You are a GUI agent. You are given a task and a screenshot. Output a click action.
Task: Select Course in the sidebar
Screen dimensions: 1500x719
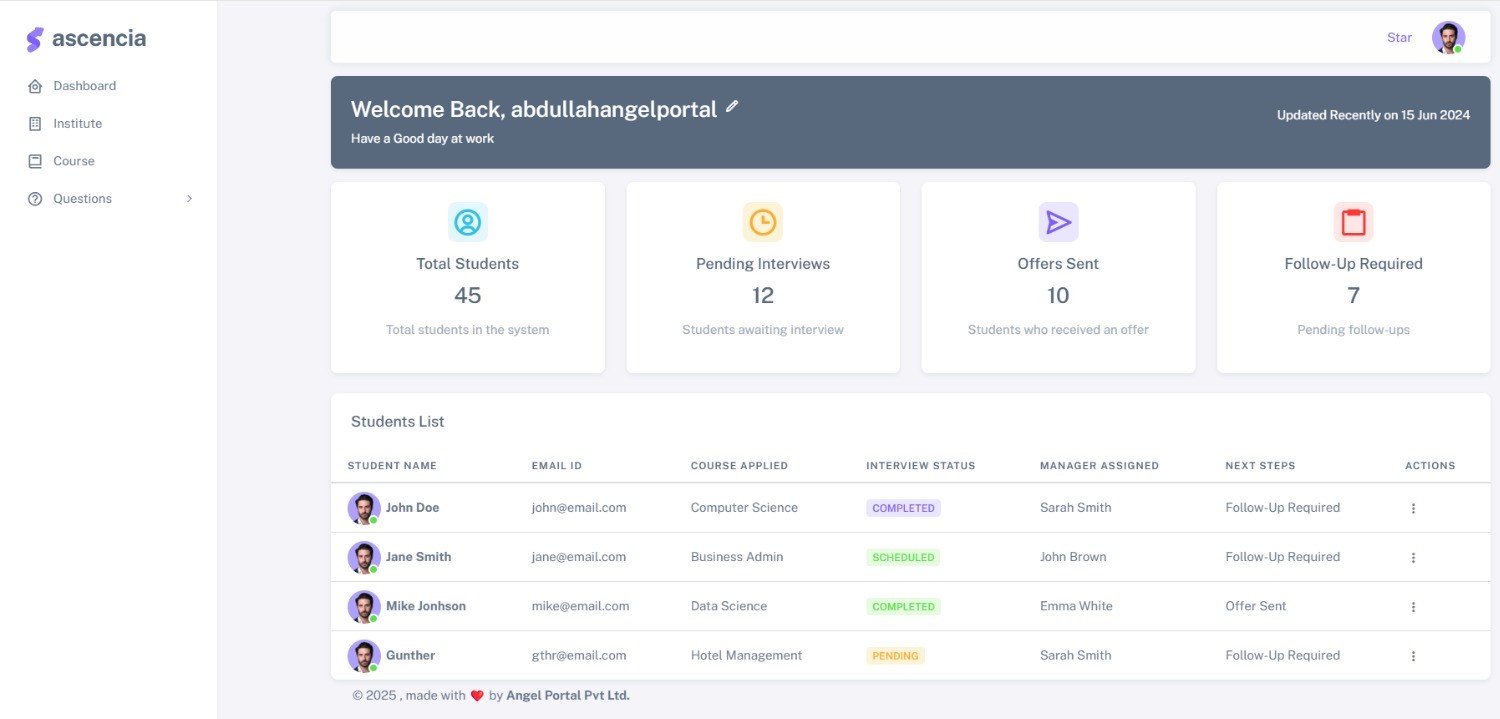coord(73,161)
